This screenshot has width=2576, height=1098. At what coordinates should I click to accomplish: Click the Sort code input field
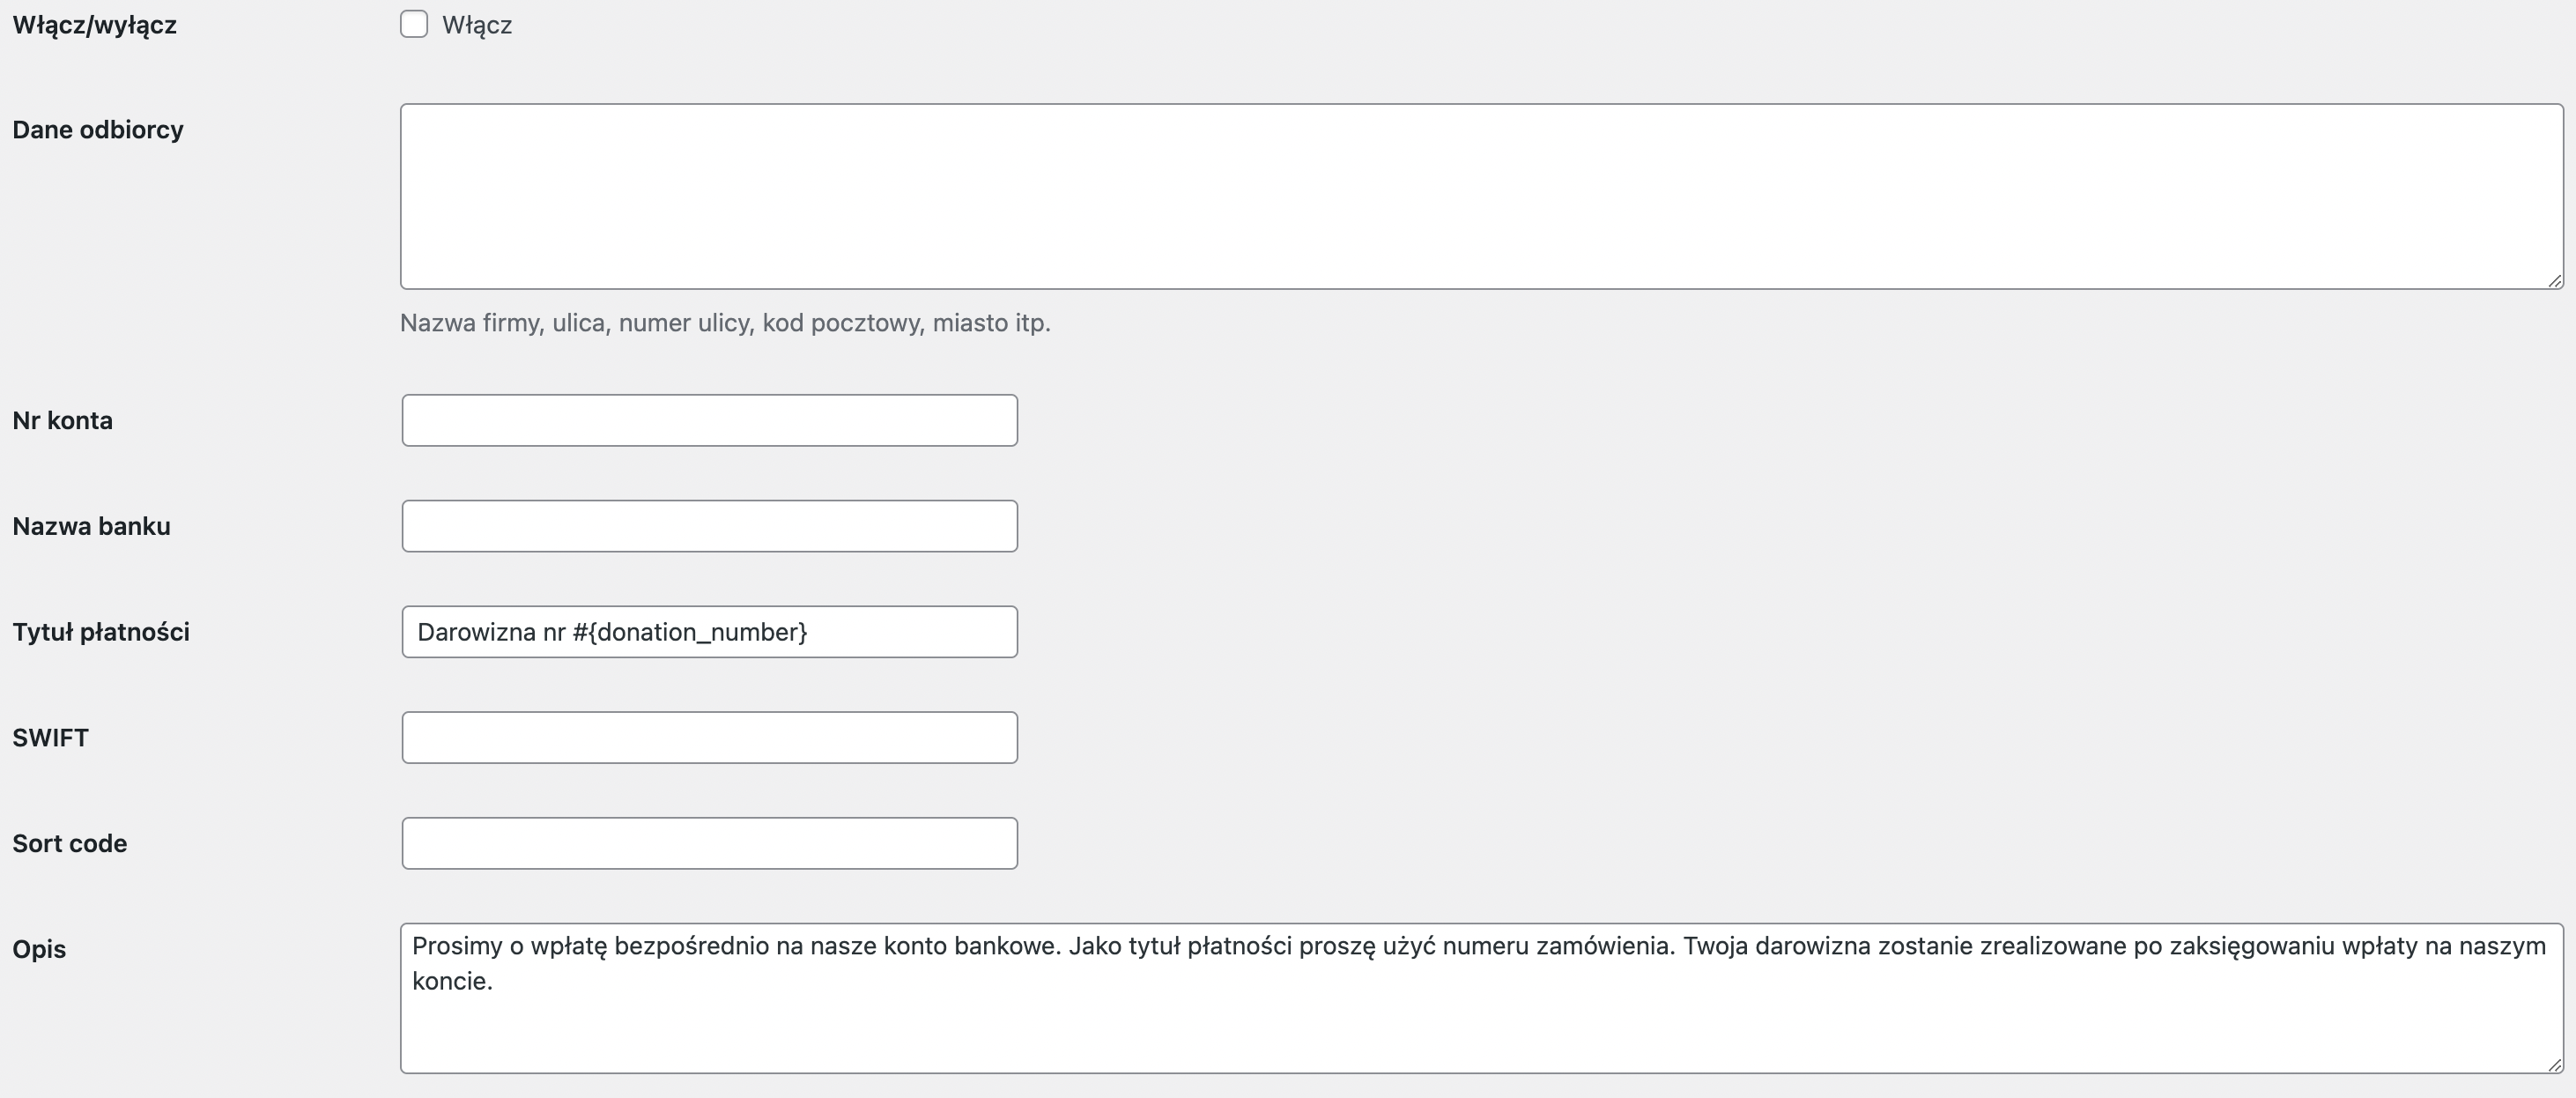coord(710,844)
